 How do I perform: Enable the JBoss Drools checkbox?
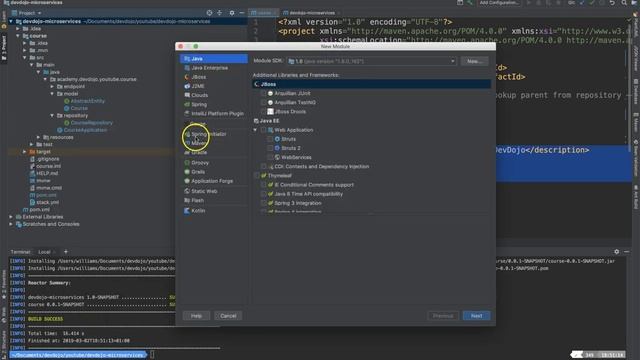(x=263, y=111)
